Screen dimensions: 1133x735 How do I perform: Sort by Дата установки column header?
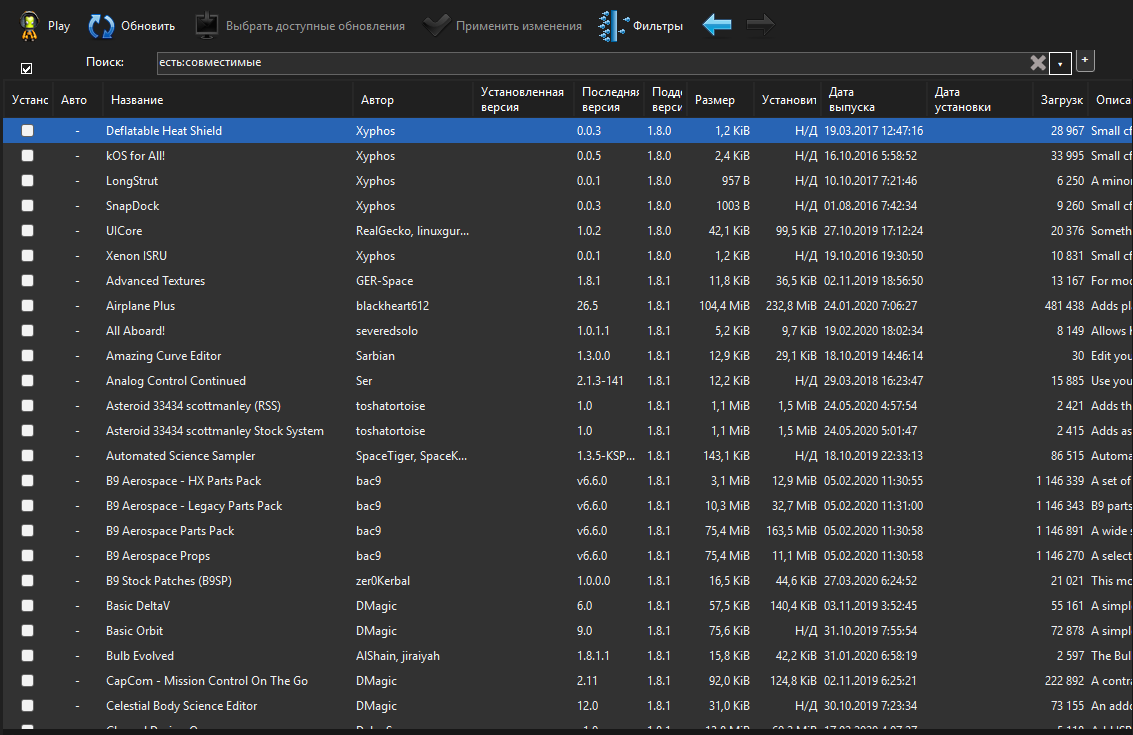pos(979,100)
